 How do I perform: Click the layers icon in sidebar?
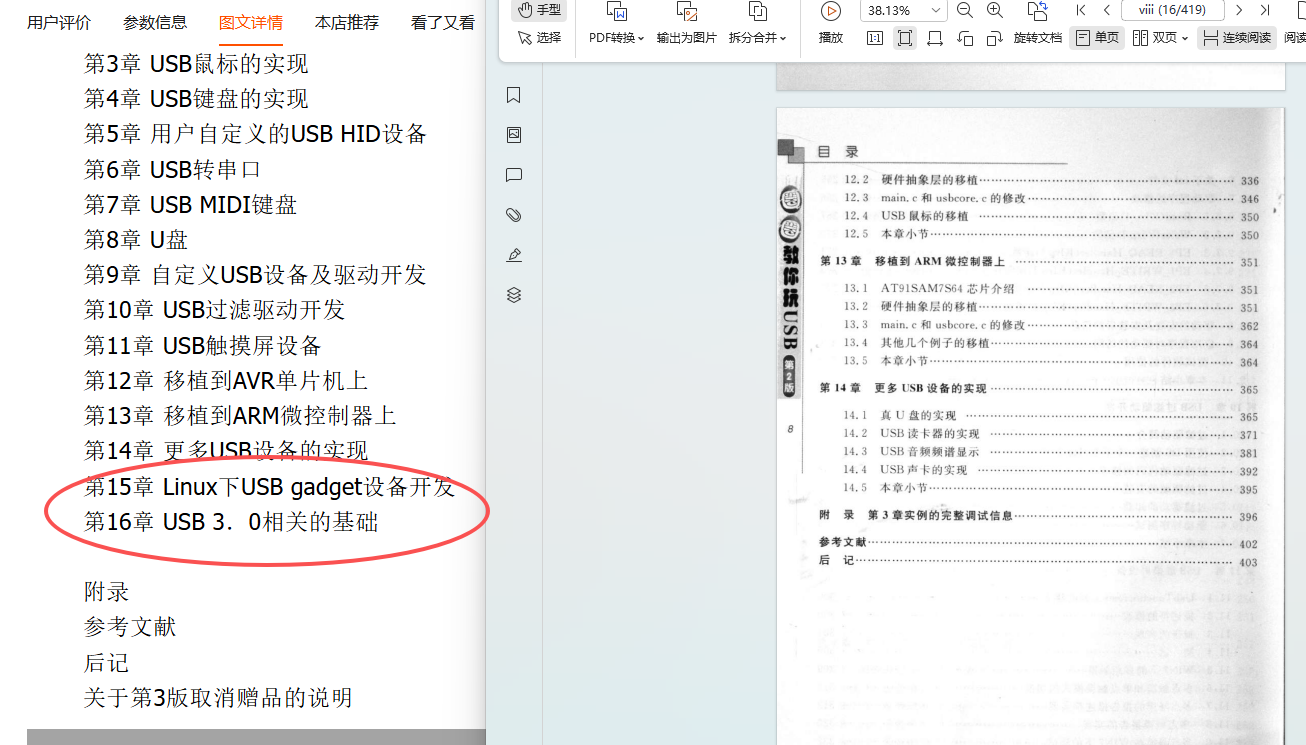(514, 295)
